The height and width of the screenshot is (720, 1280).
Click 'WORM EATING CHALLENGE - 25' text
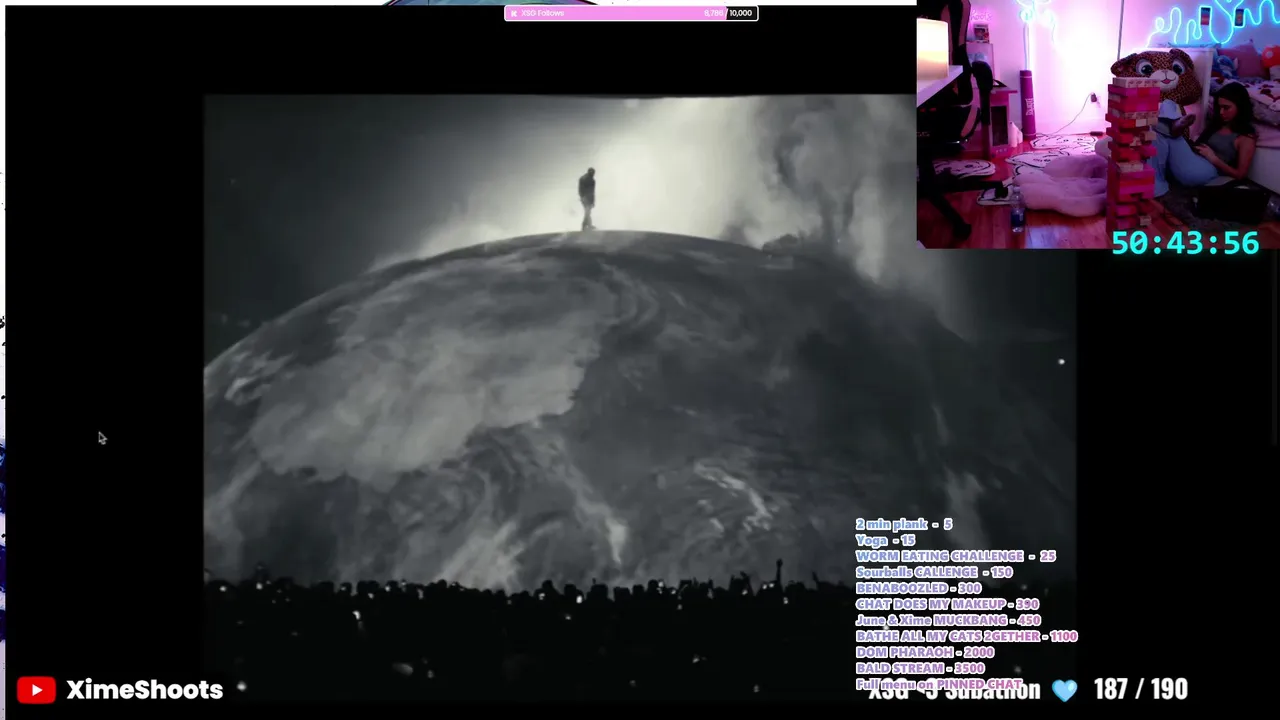[956, 556]
